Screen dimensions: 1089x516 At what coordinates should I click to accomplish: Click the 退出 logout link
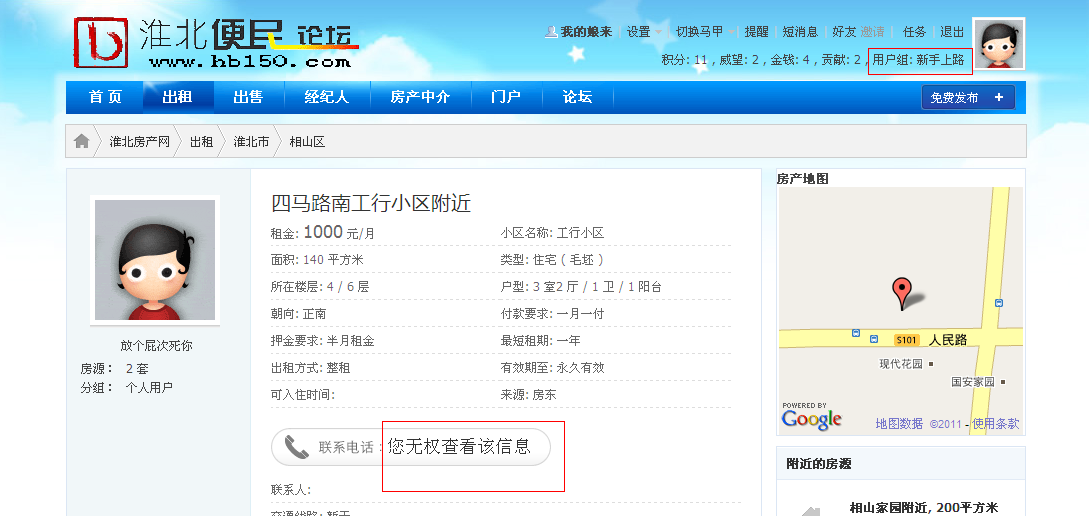click(952, 32)
